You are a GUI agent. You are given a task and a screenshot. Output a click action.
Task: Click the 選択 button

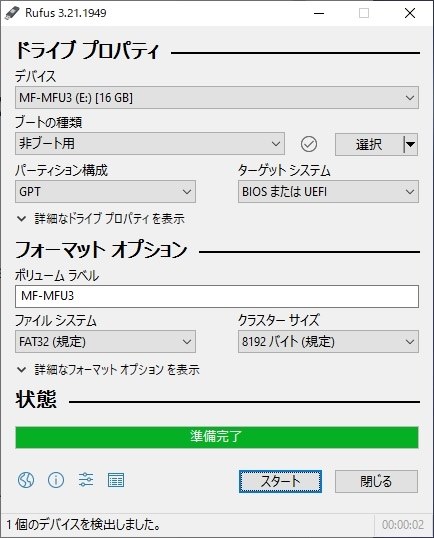369,144
